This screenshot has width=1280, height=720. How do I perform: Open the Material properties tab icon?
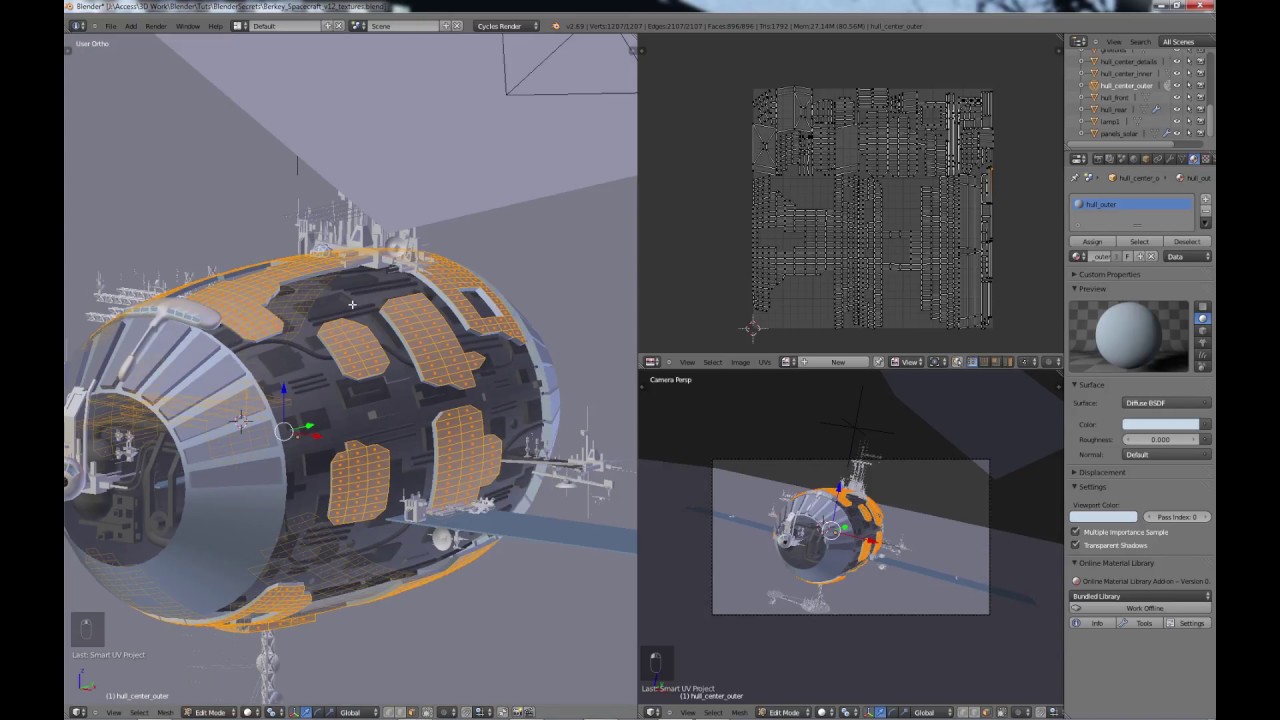point(1194,158)
